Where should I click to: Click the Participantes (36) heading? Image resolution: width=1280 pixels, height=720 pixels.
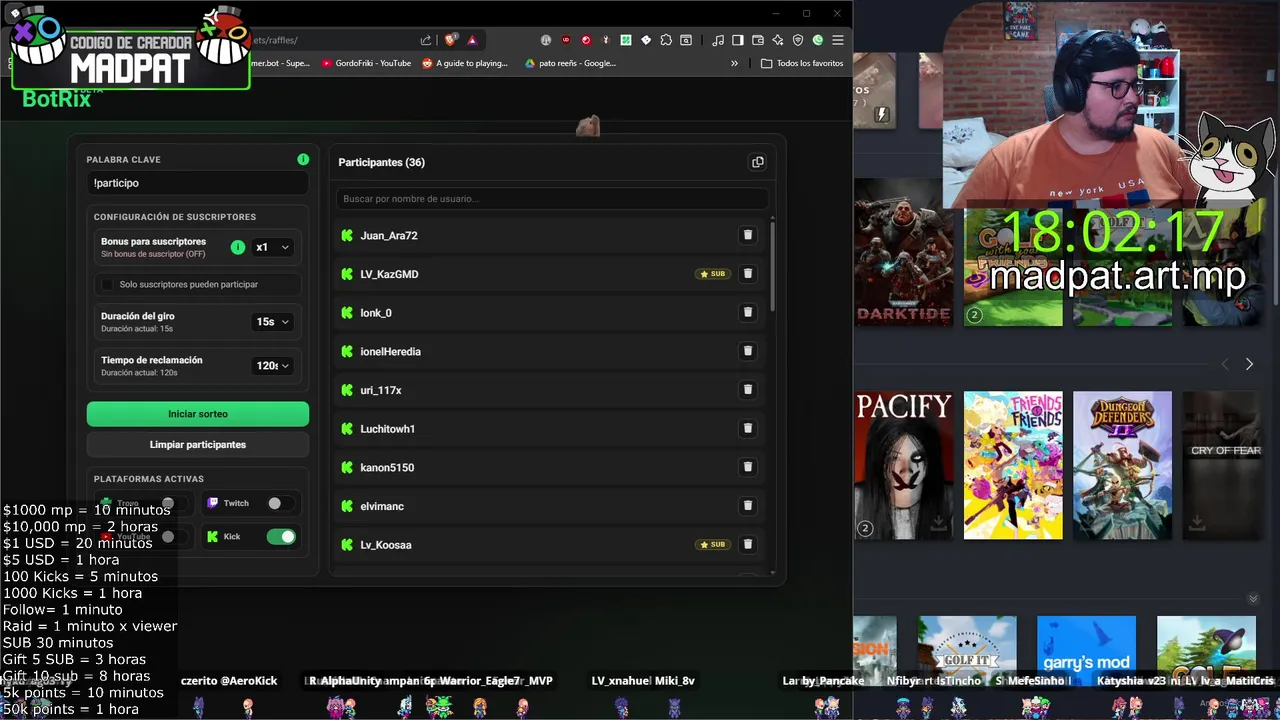click(x=381, y=162)
